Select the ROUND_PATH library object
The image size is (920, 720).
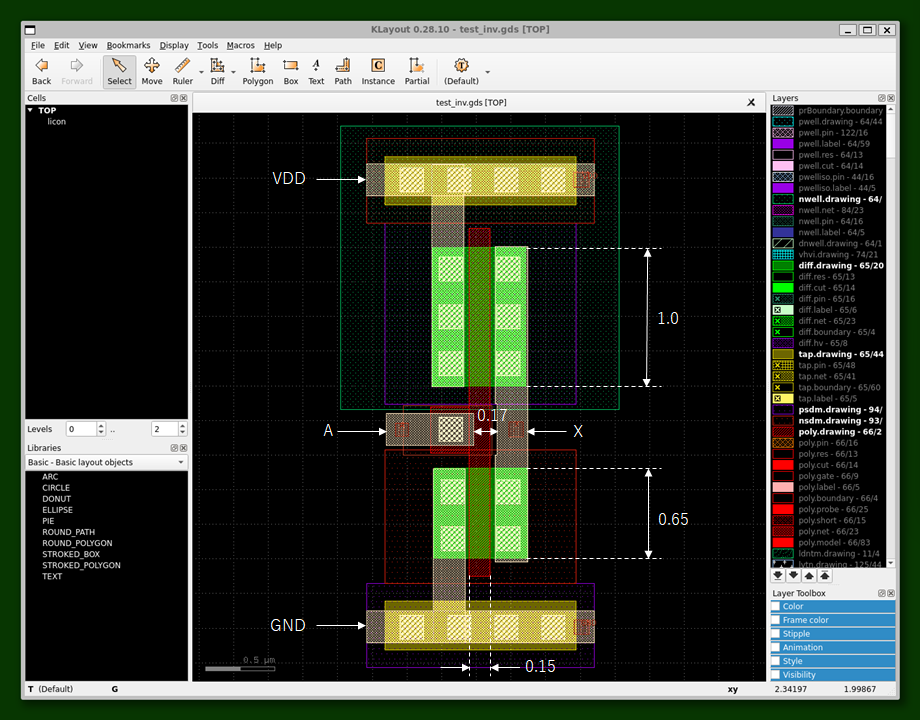pyautogui.click(x=68, y=532)
